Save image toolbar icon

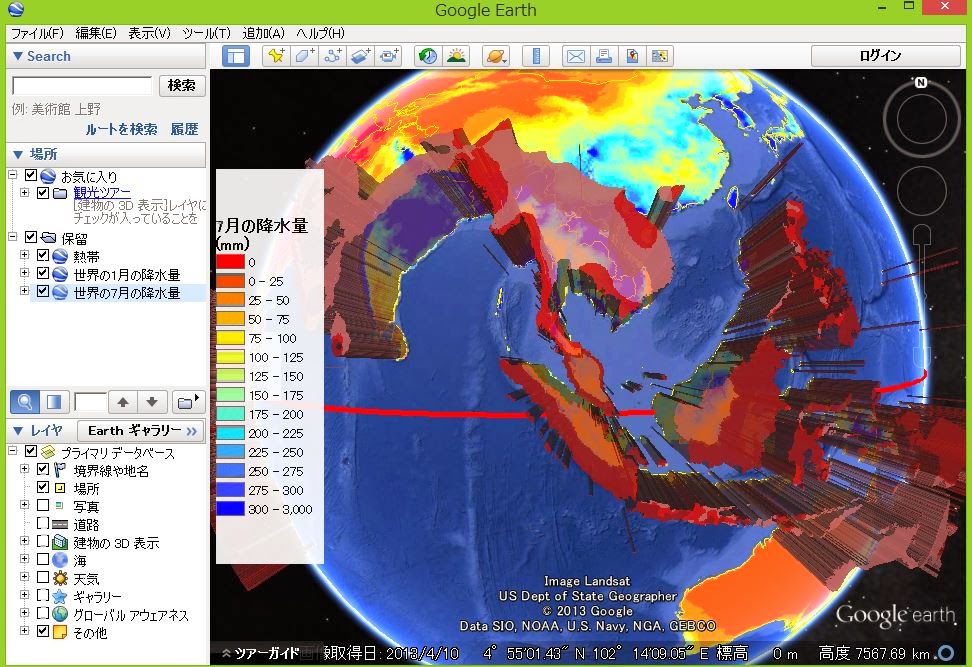click(x=632, y=56)
